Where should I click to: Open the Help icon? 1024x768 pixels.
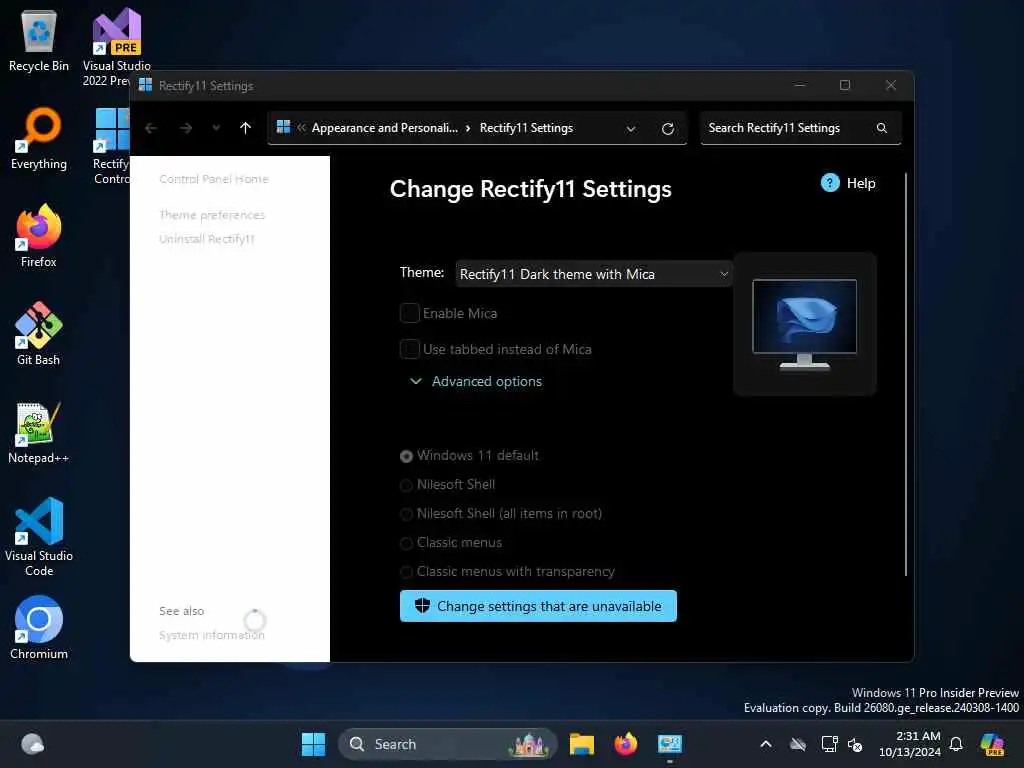click(830, 183)
